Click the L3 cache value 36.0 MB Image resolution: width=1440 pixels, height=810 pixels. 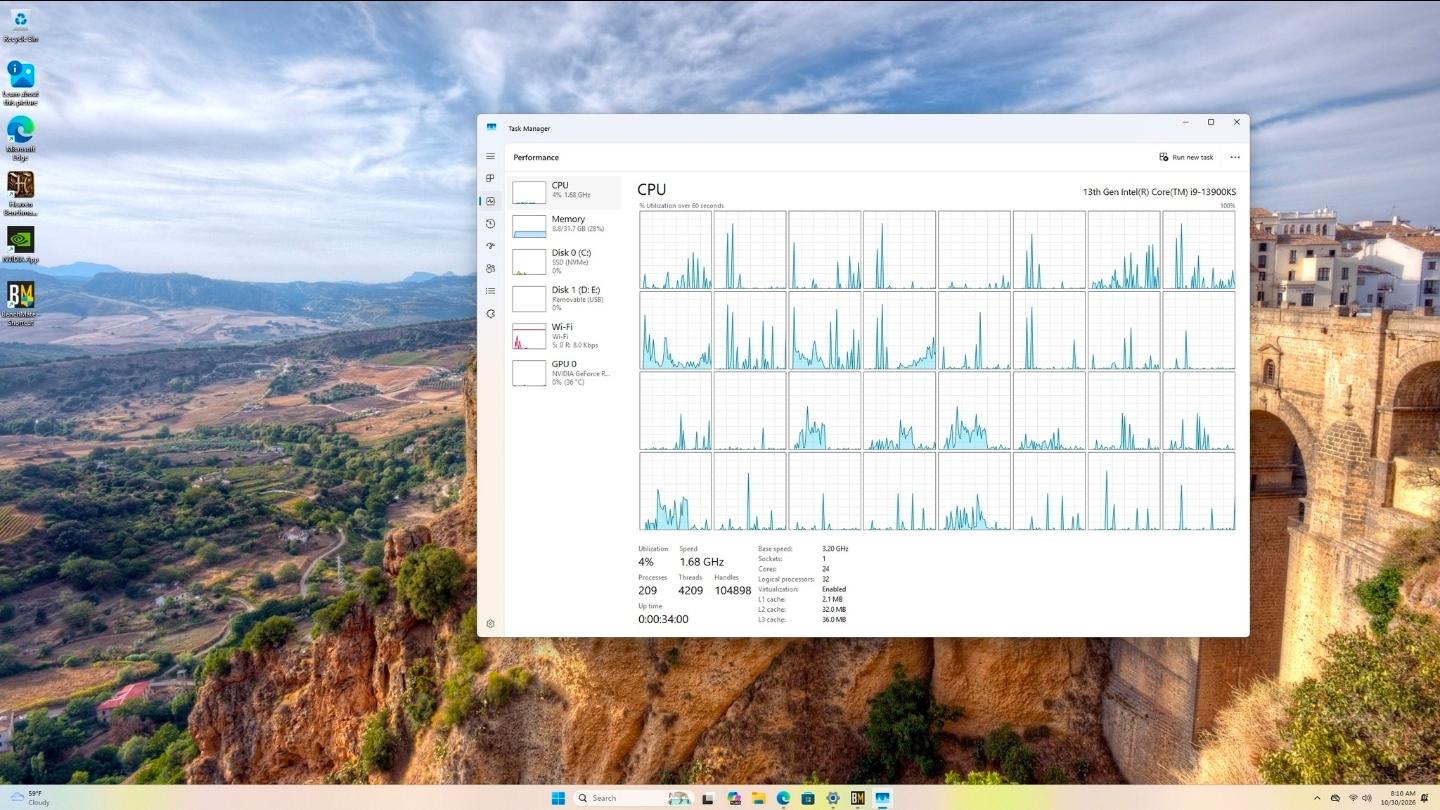point(834,620)
